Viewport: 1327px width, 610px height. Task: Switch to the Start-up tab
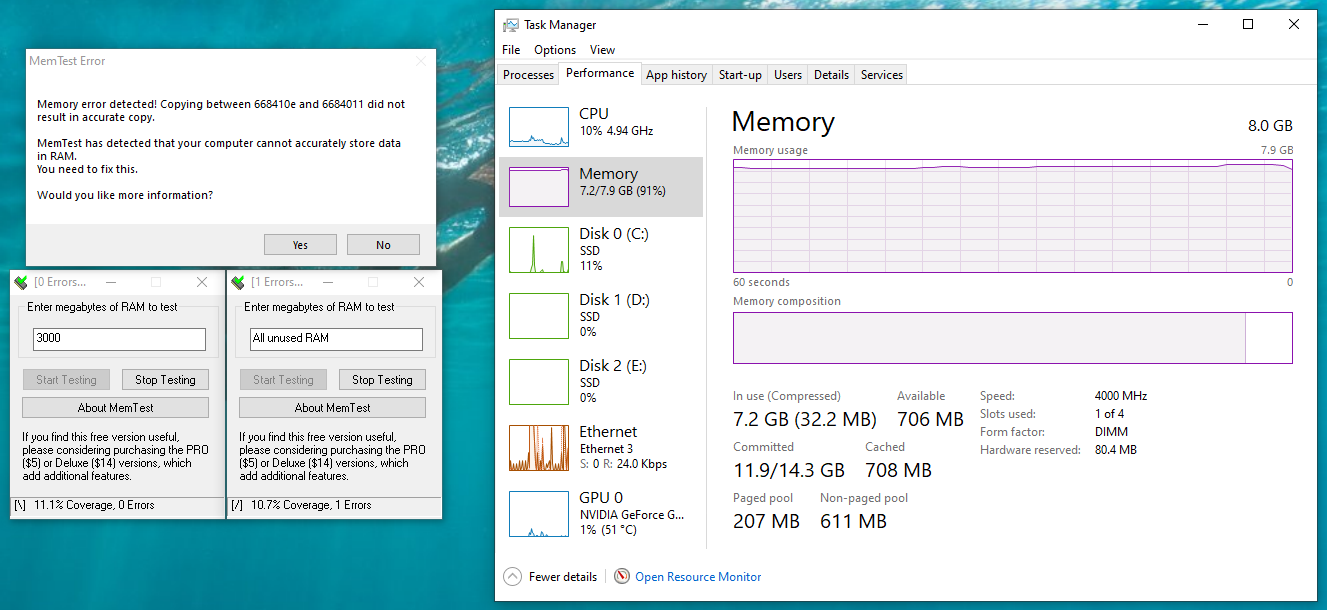coord(740,75)
